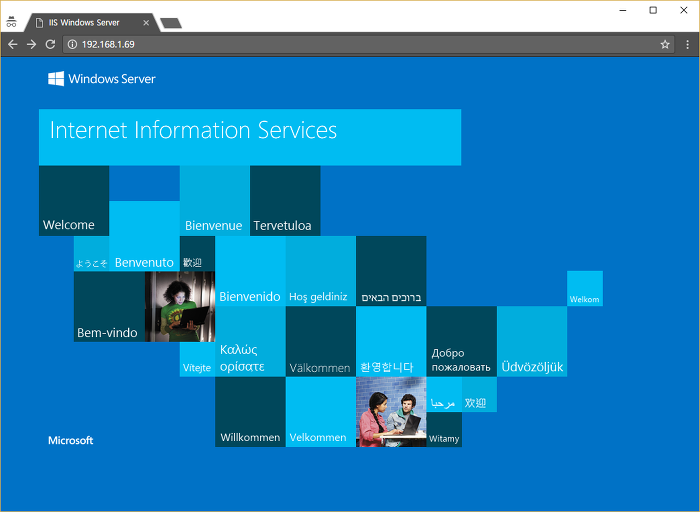The image size is (700, 512).
Task: Click the site information icon in address bar
Action: 72,44
